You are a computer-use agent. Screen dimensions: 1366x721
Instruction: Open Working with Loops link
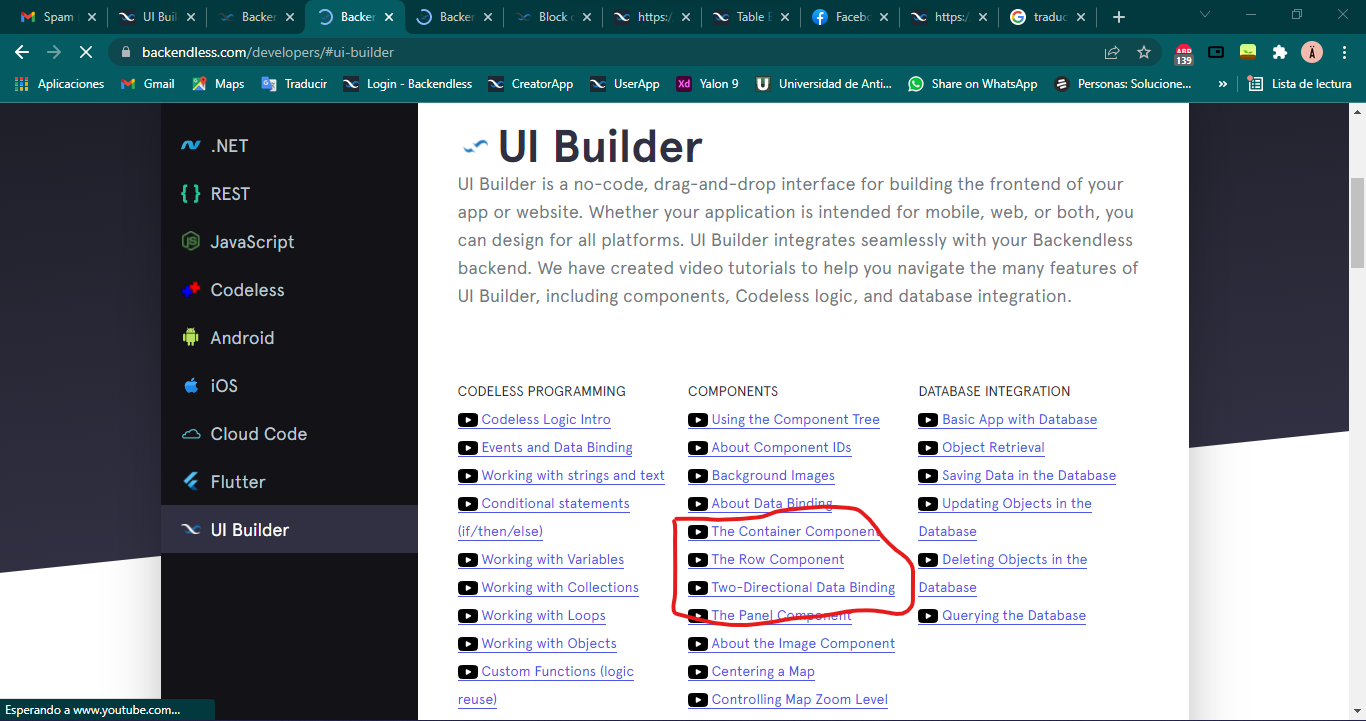coord(544,616)
